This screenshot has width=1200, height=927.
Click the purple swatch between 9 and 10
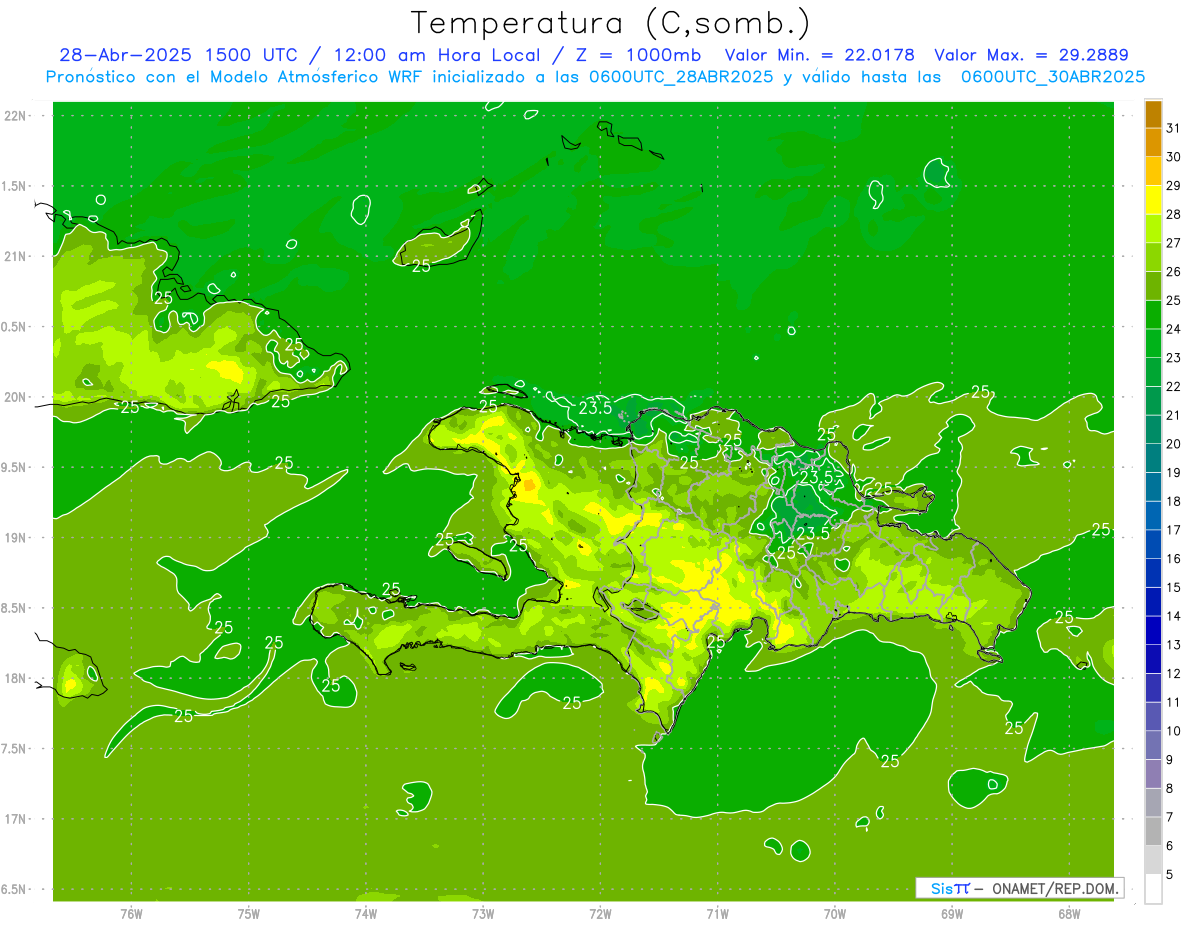point(1153,744)
